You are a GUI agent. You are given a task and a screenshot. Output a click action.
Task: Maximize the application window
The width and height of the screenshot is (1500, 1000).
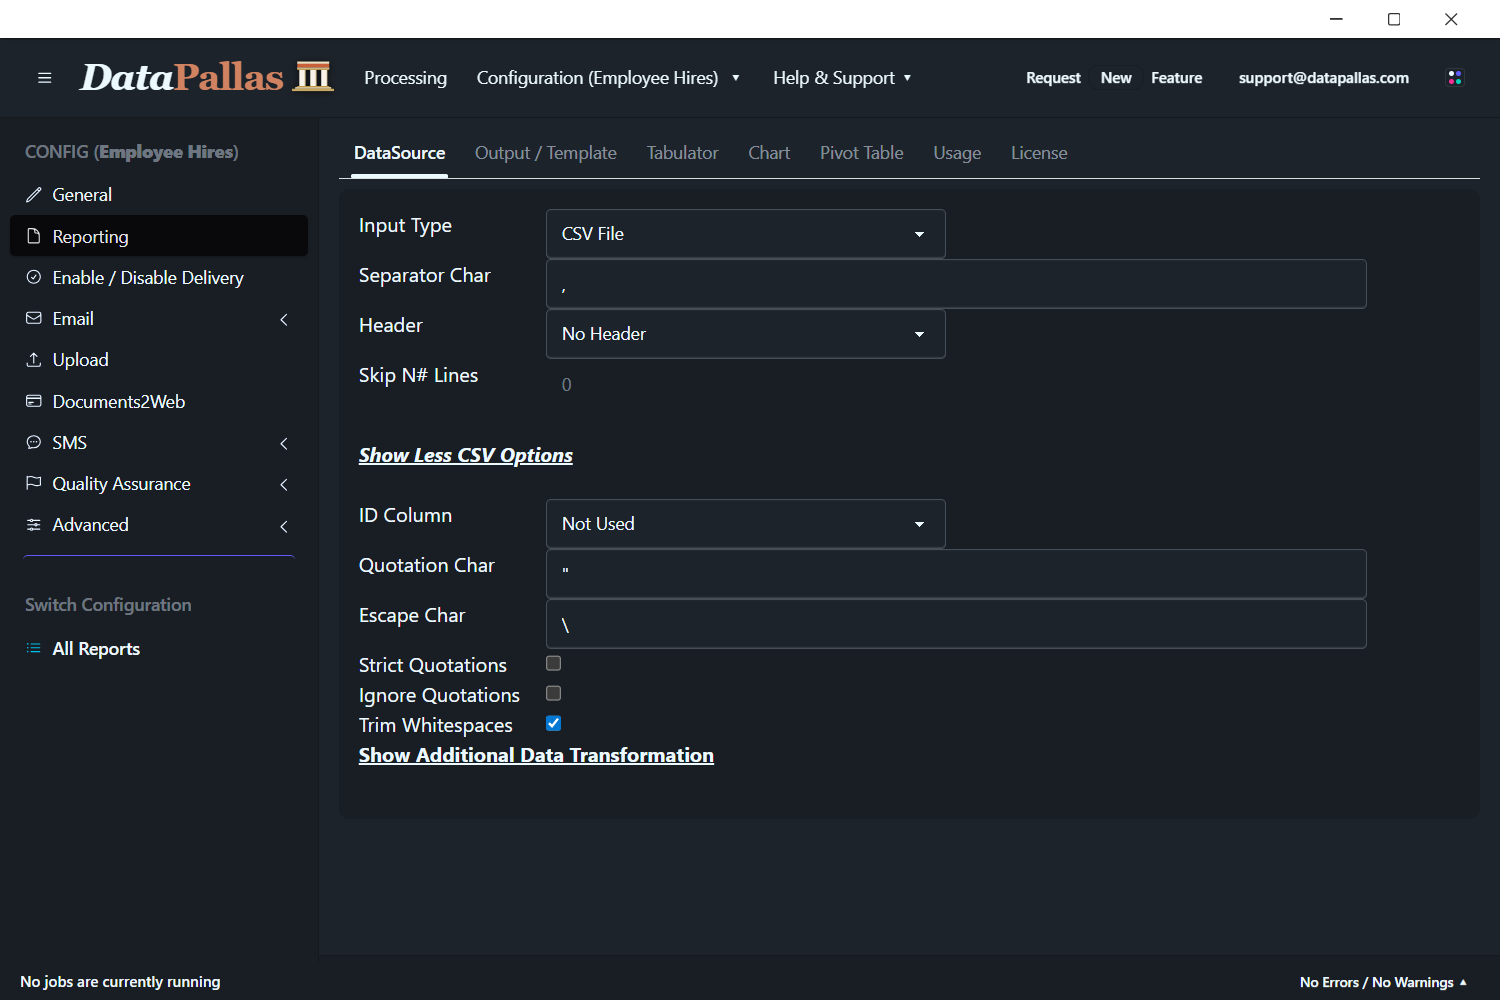1394,19
